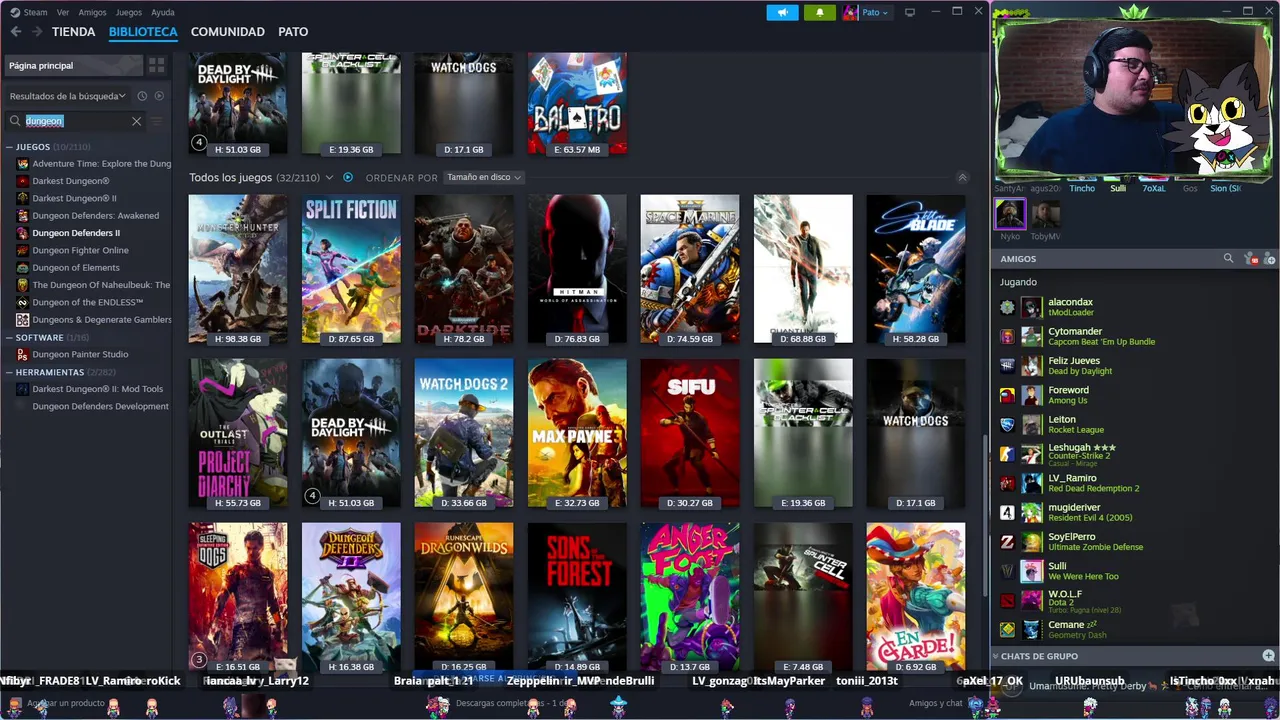
Task: Click friend Leshugah playing Counter-Strike 2
Action: click(1134, 454)
